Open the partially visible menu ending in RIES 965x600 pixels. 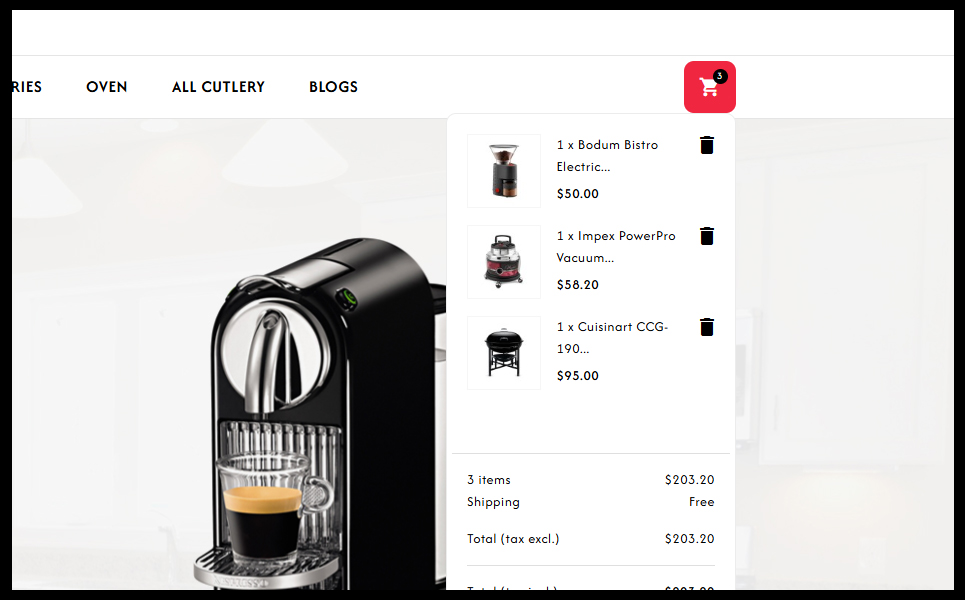(27, 87)
